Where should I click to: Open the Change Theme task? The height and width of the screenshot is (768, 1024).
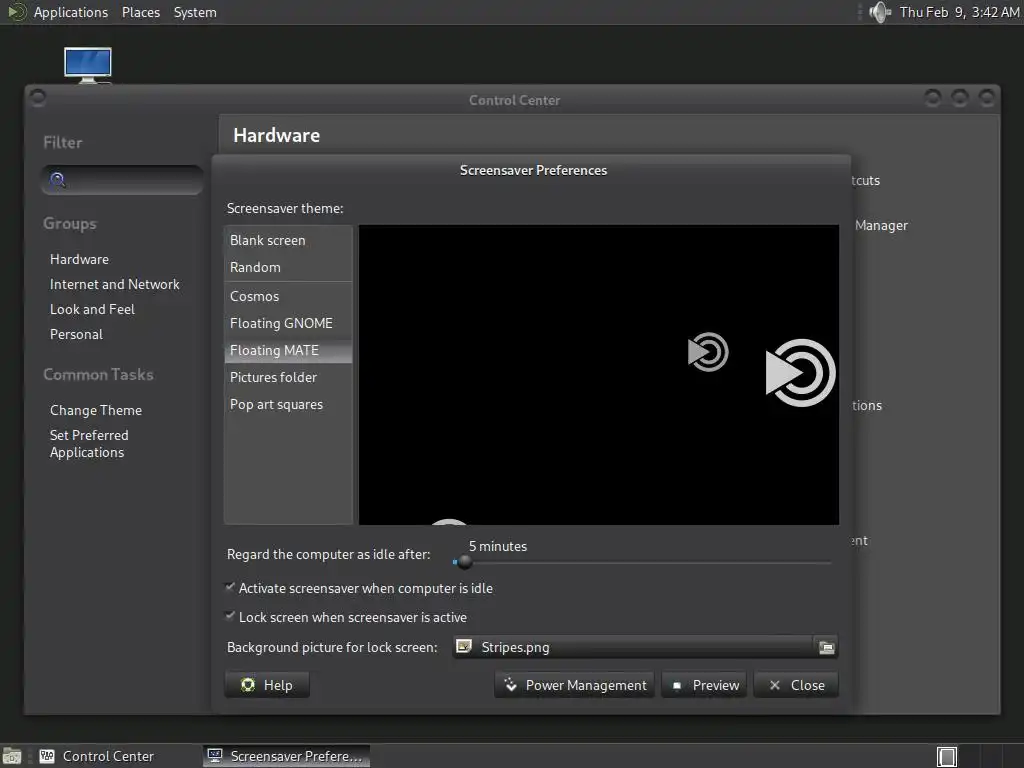coord(96,410)
